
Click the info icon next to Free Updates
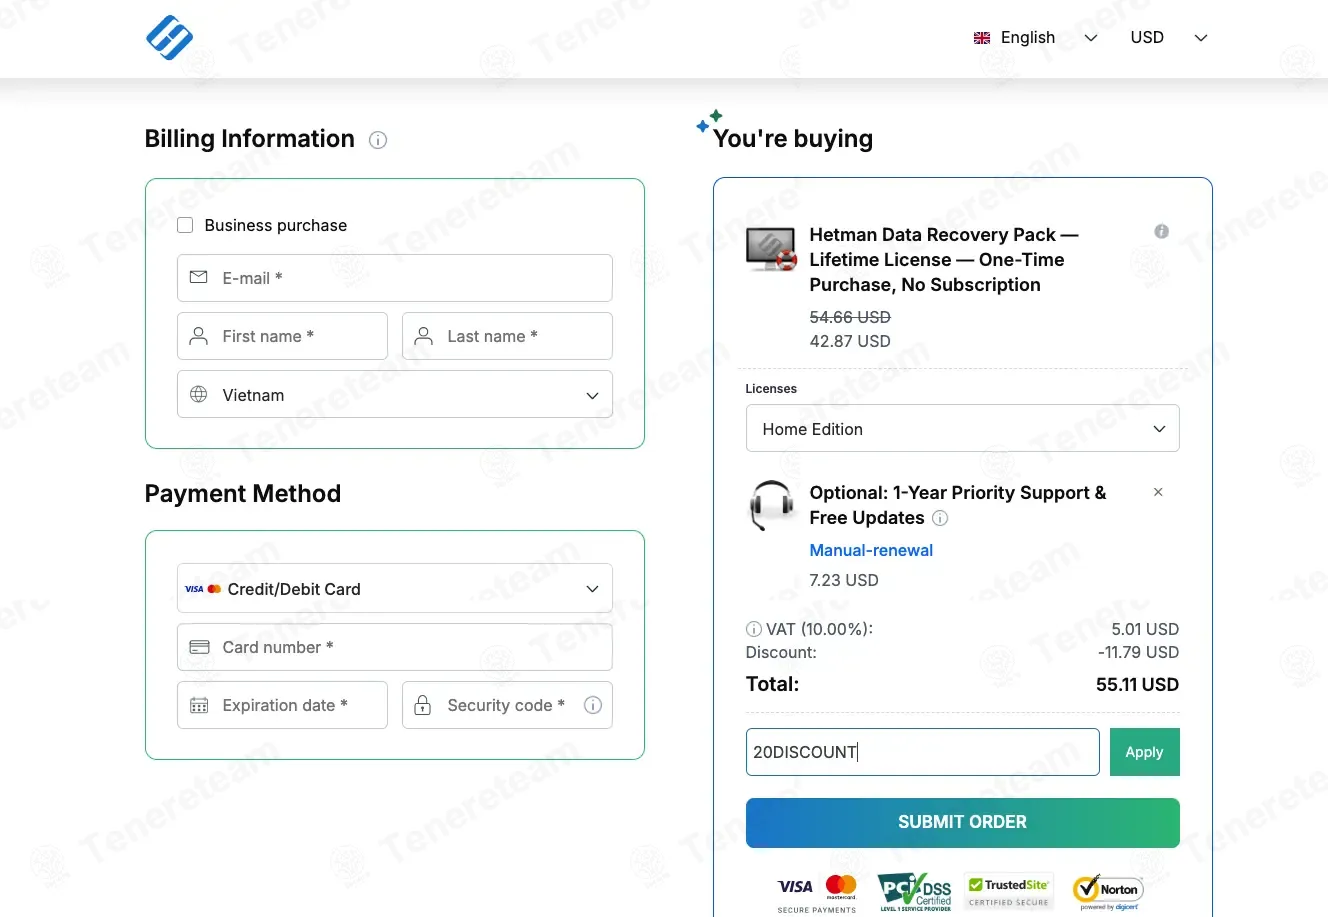click(x=940, y=518)
